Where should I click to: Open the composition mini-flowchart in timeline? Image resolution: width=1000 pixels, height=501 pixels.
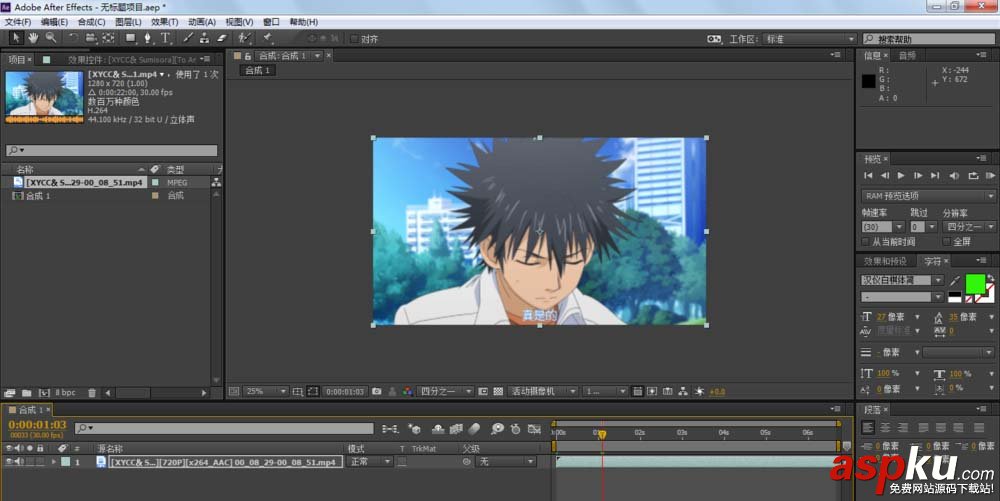pyautogui.click(x=390, y=429)
